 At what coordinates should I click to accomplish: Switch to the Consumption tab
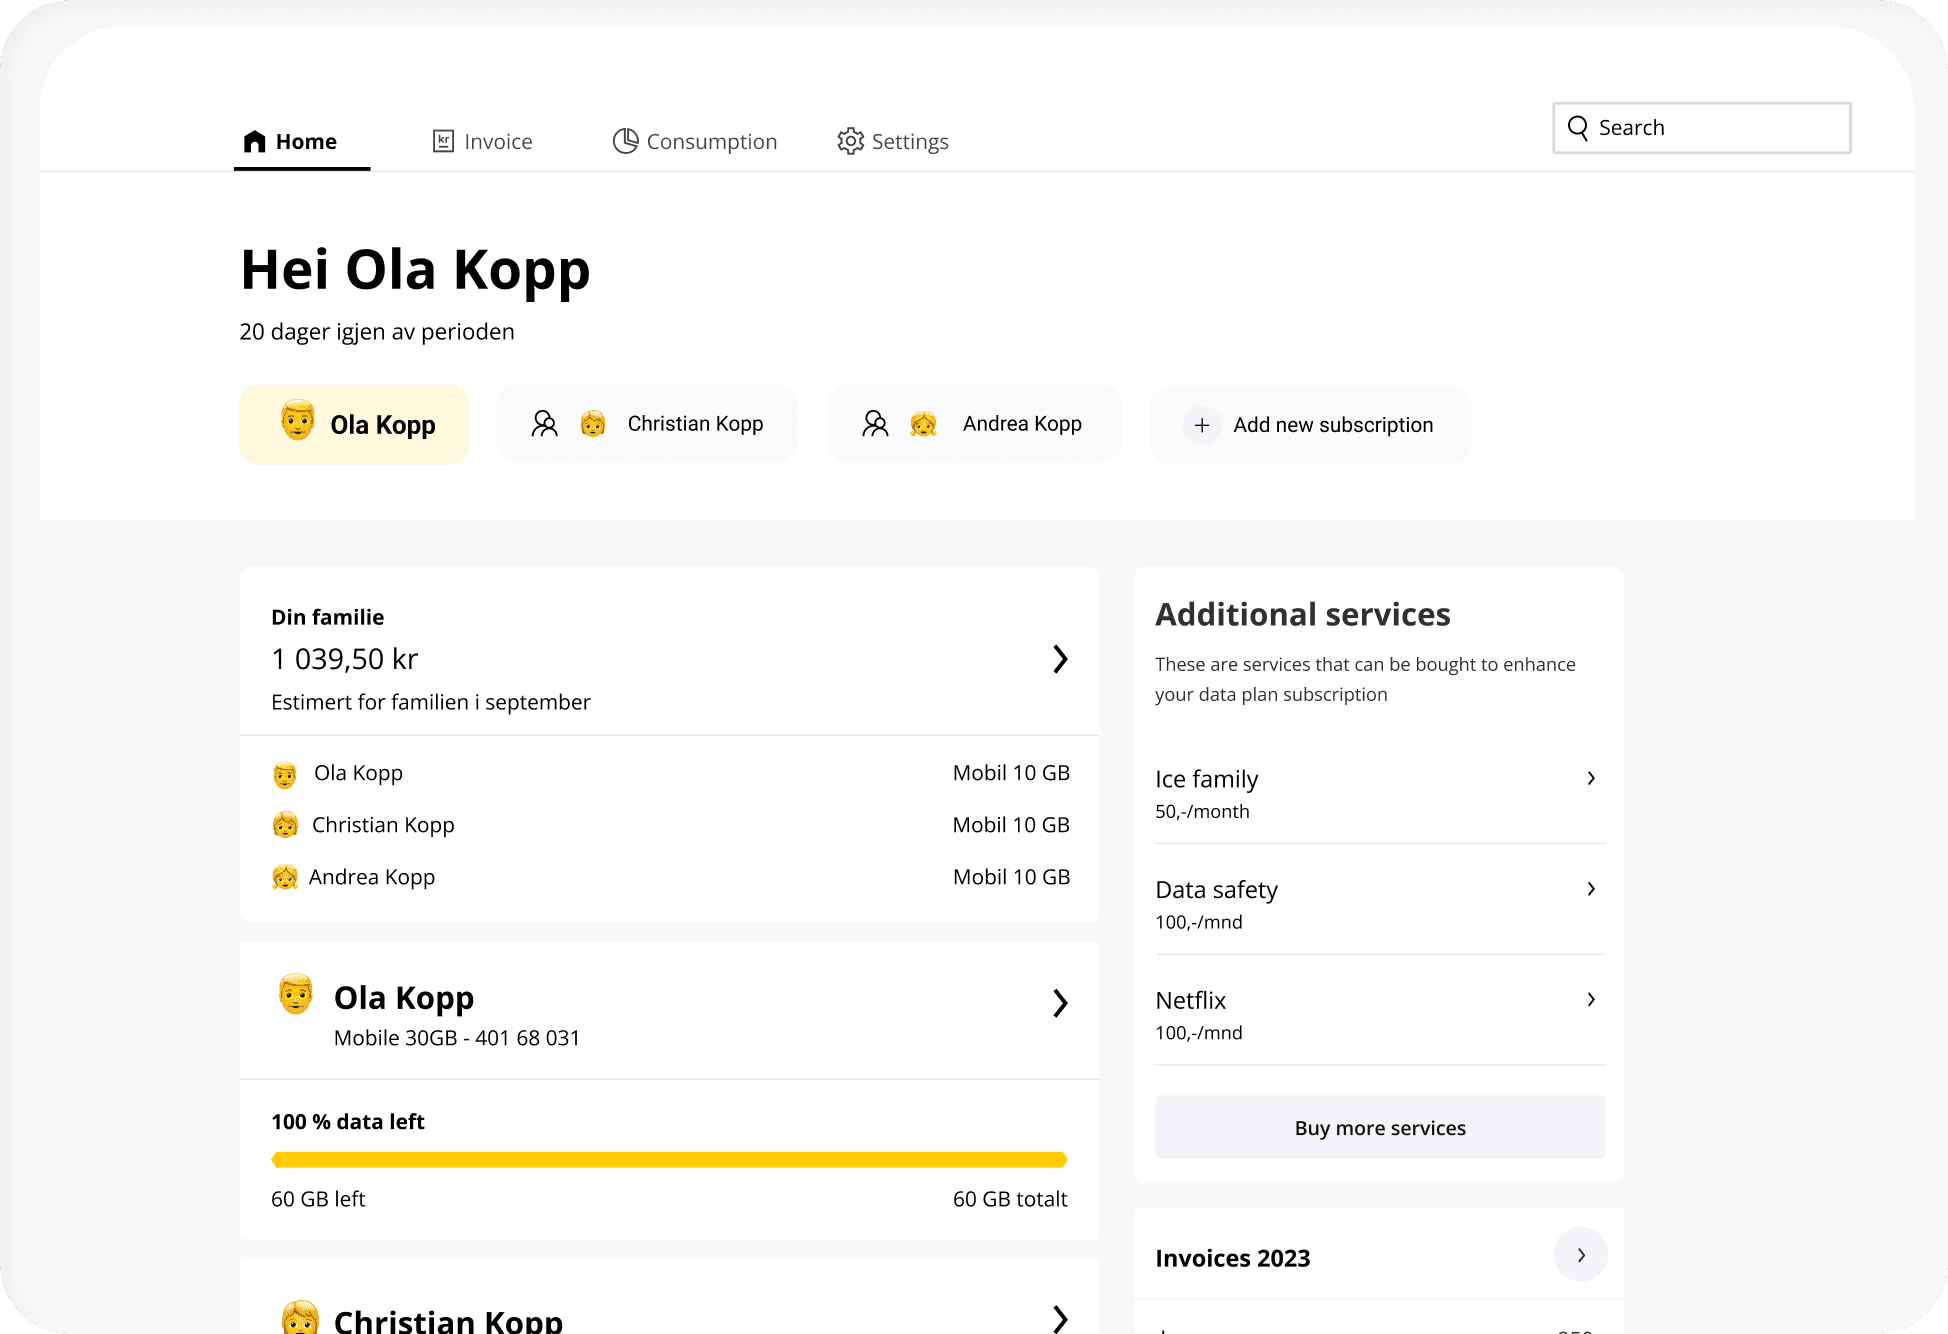tap(711, 142)
